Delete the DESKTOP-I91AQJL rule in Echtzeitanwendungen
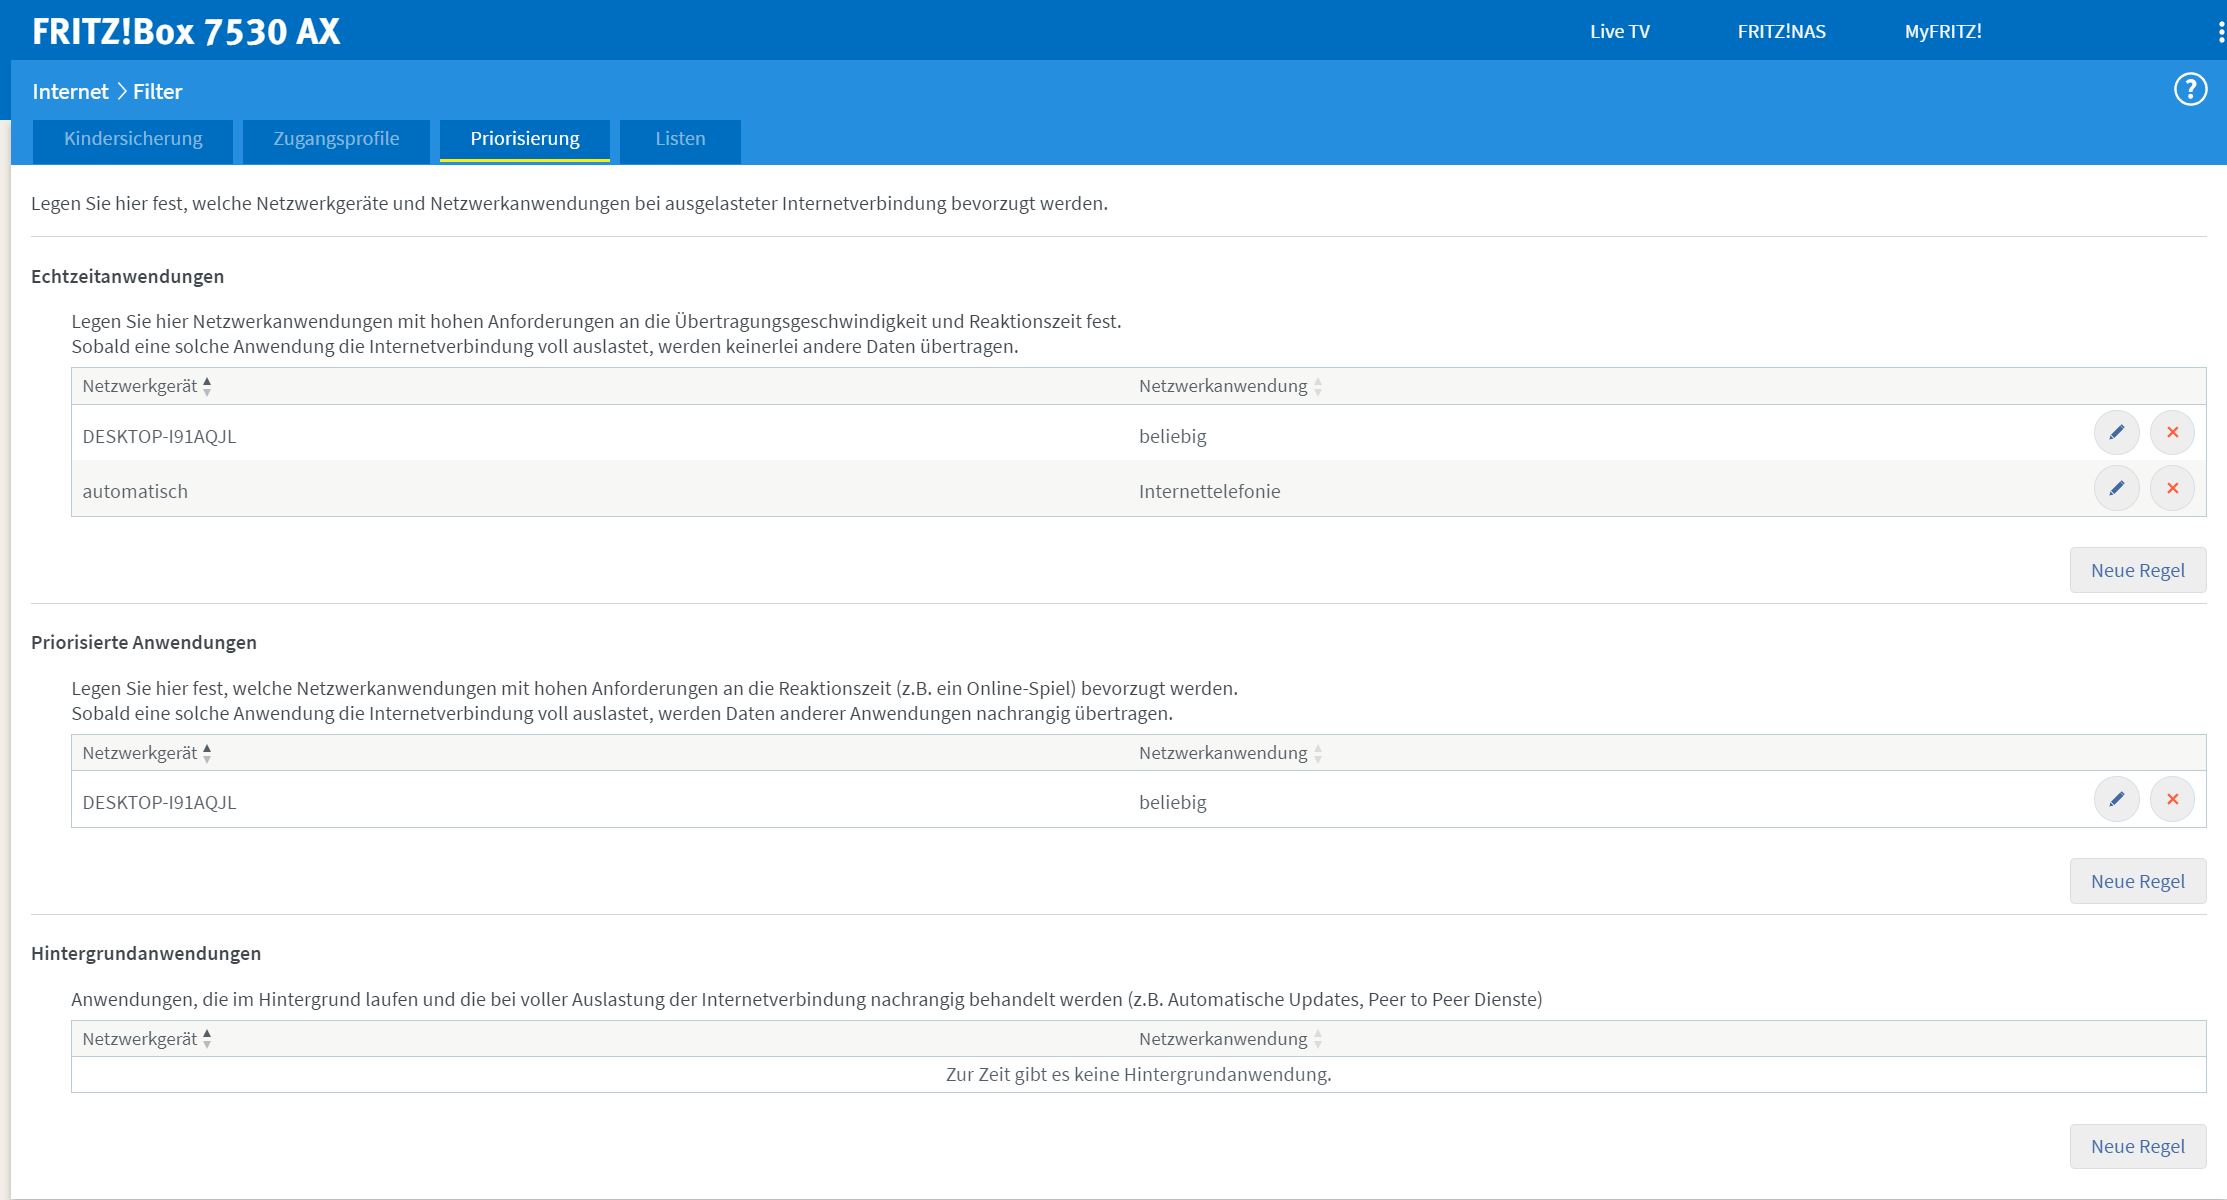Image resolution: width=2227 pixels, height=1200 pixels. (x=2172, y=433)
